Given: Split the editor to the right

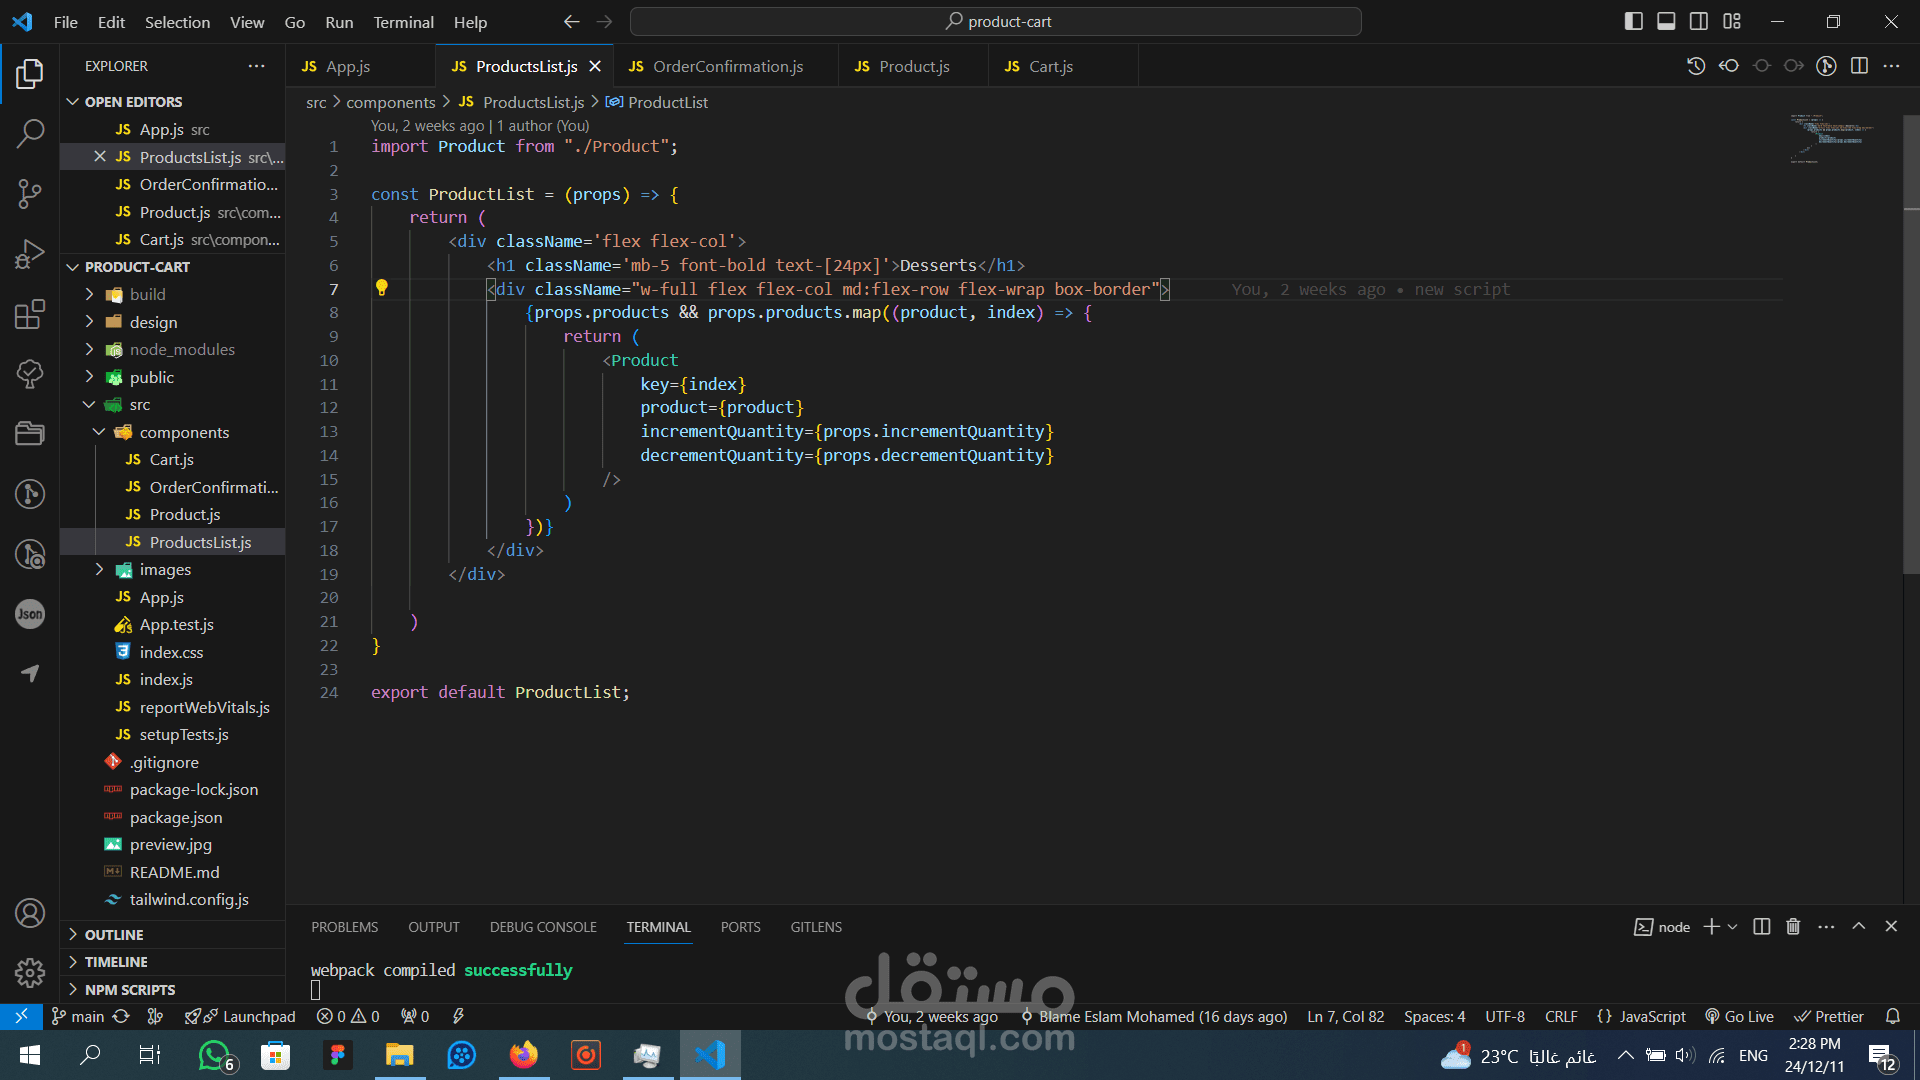Looking at the screenshot, I should click(x=1859, y=66).
